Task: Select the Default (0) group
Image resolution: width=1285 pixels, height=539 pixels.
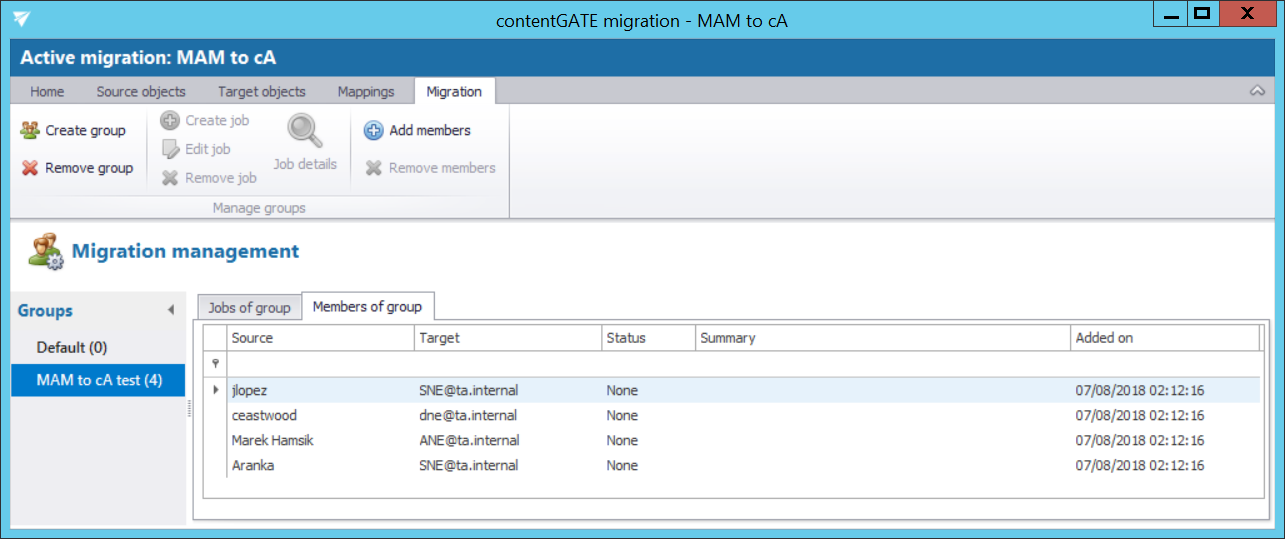Action: (71, 347)
